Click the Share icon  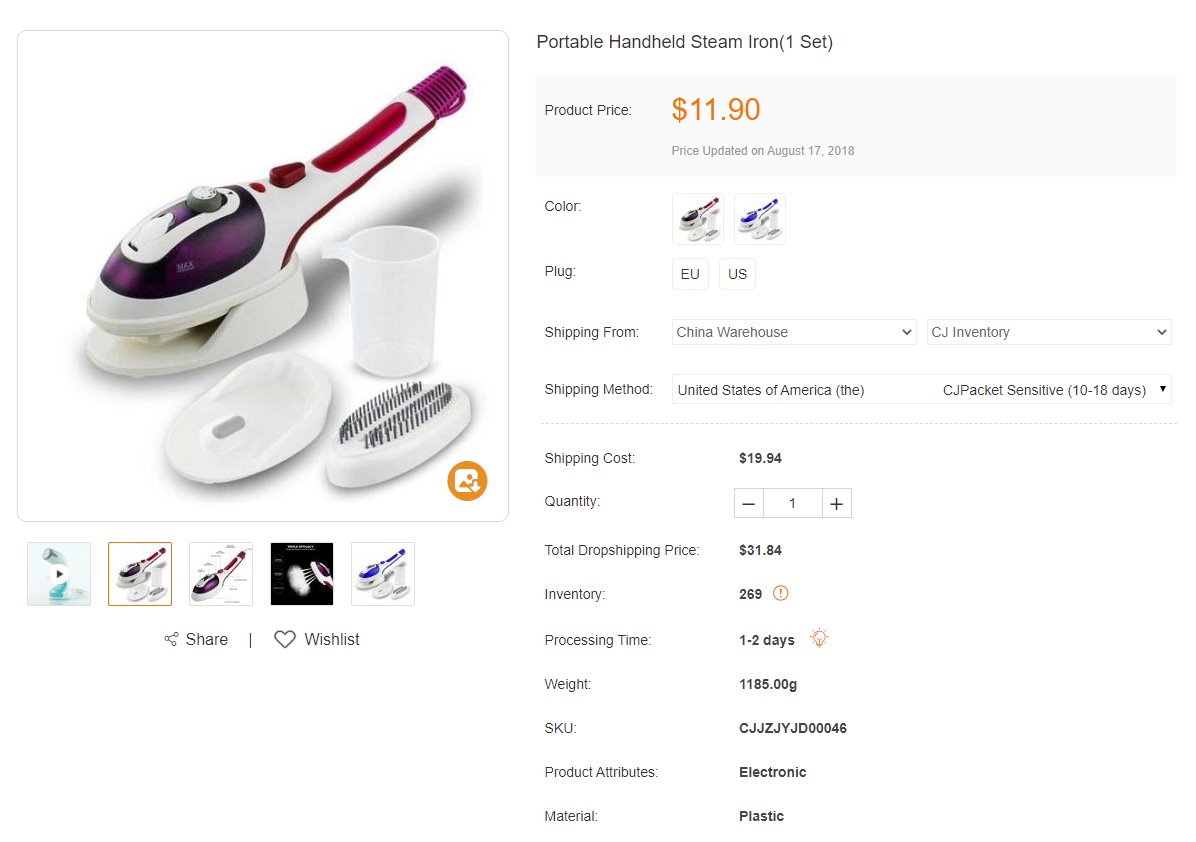point(171,640)
